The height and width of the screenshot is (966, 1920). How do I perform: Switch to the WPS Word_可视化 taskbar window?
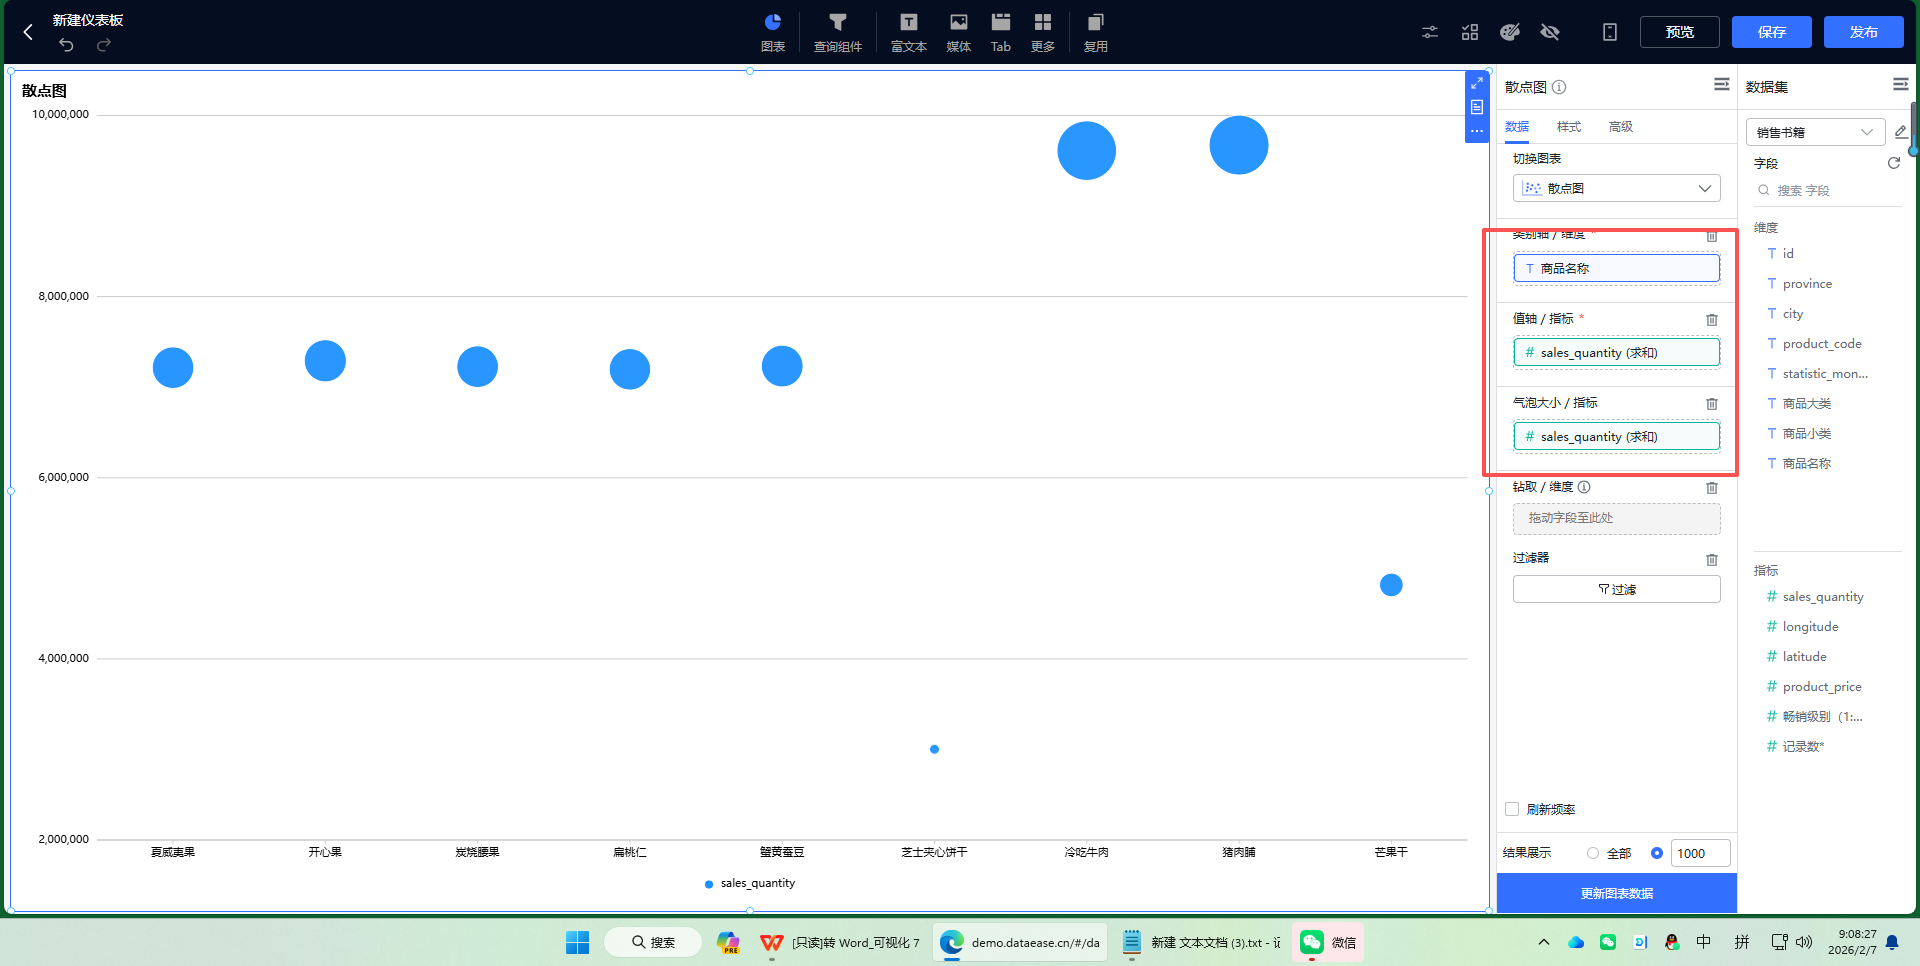tap(840, 942)
